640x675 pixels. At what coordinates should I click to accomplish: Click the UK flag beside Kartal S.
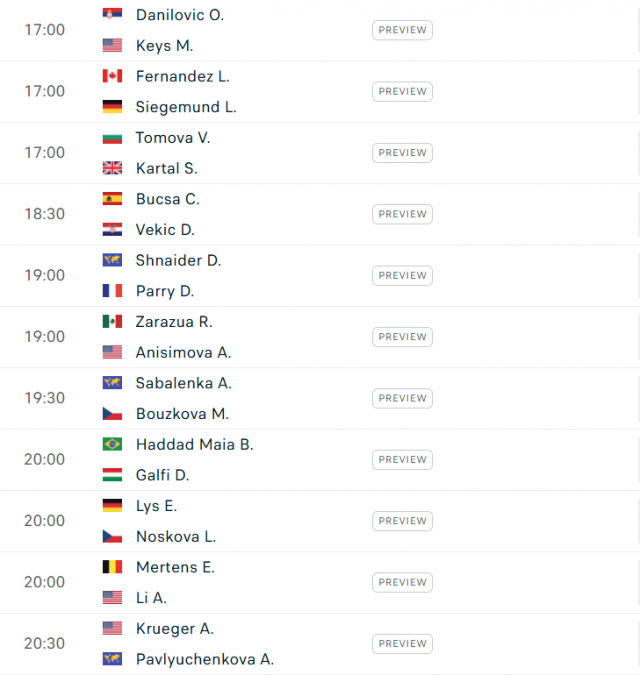[x=112, y=168]
